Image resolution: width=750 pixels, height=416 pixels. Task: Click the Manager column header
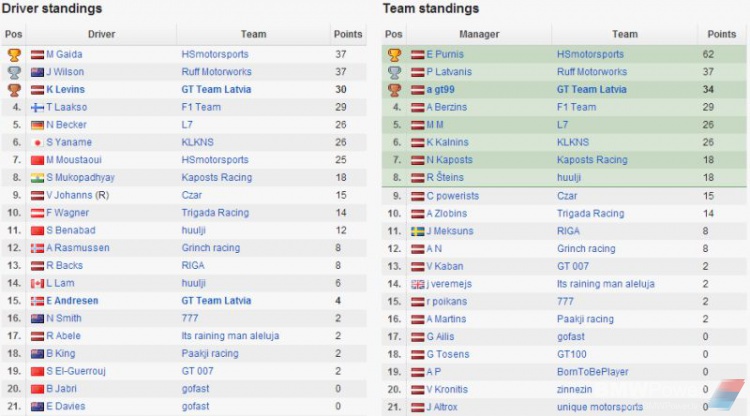[479, 34]
